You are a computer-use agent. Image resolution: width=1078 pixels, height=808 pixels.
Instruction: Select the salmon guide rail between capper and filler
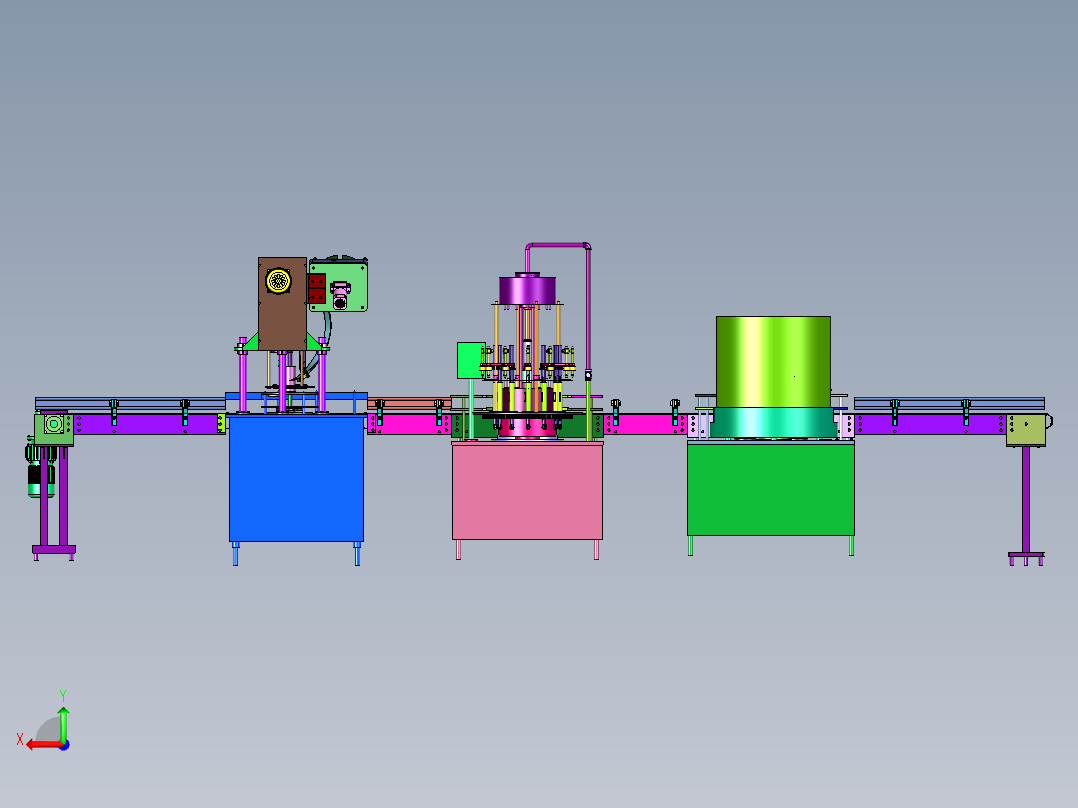pos(408,403)
